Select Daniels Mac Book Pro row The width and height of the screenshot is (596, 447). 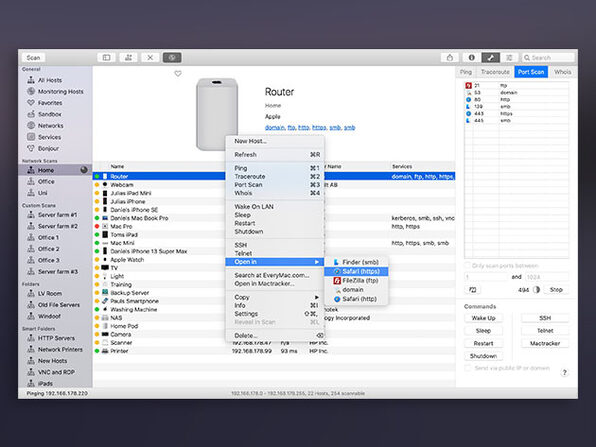[274, 218]
